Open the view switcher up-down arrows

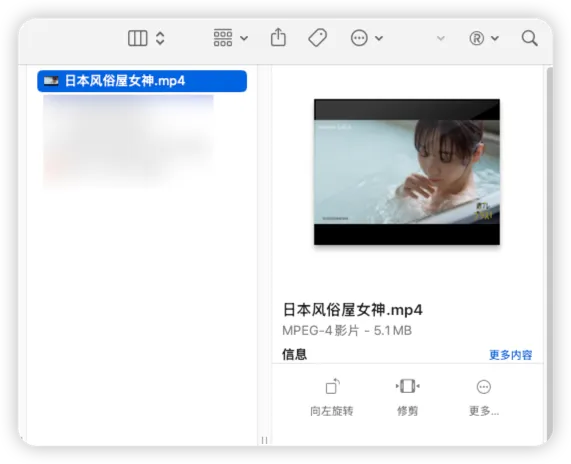160,38
